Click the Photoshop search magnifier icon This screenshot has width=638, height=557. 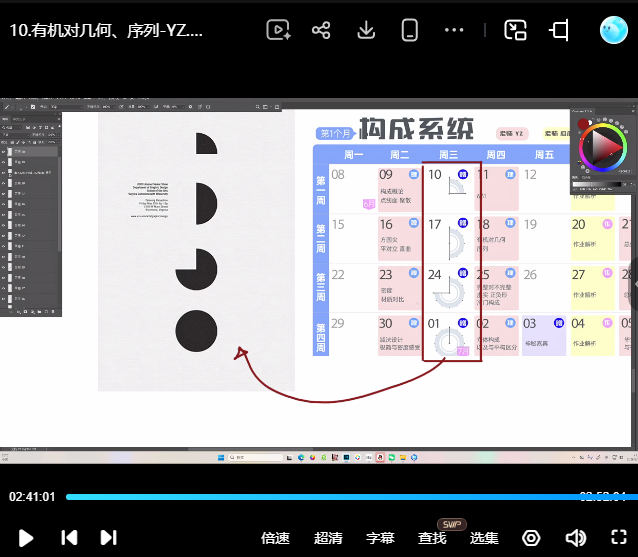tap(258, 107)
